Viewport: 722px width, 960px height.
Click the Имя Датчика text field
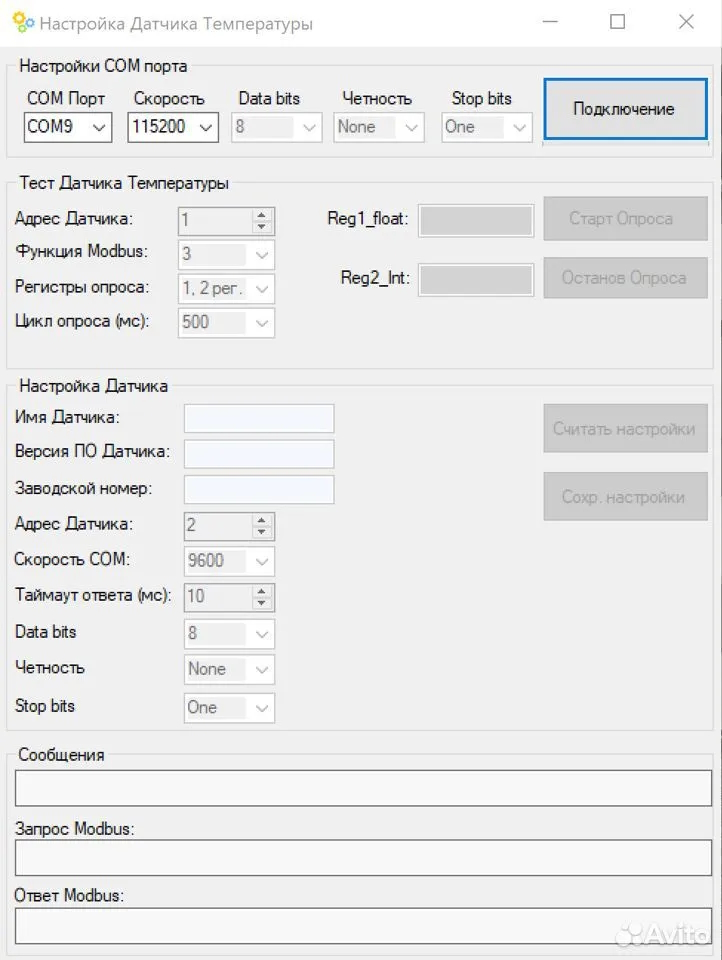pyautogui.click(x=259, y=418)
